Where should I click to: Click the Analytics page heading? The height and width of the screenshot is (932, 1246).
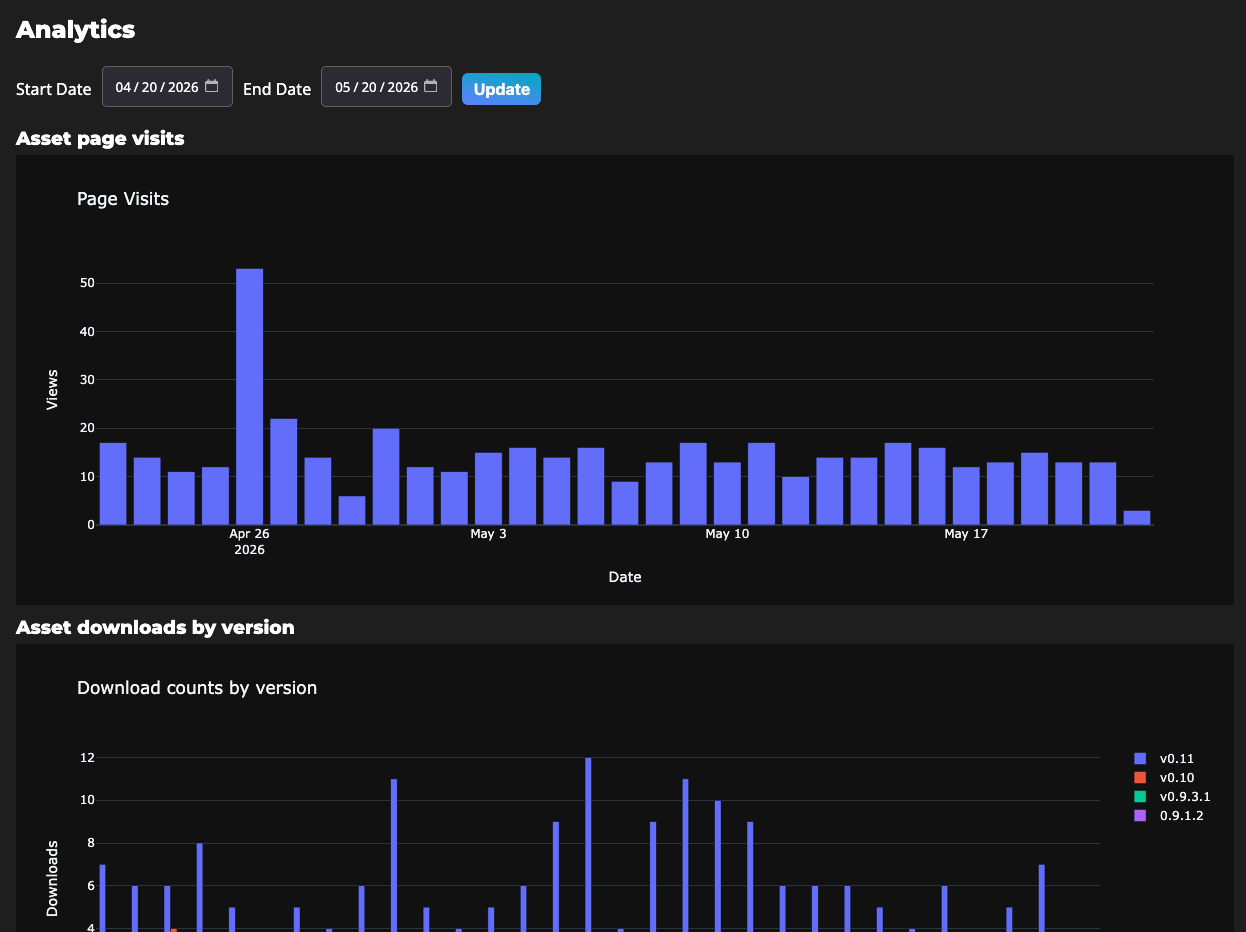[76, 29]
